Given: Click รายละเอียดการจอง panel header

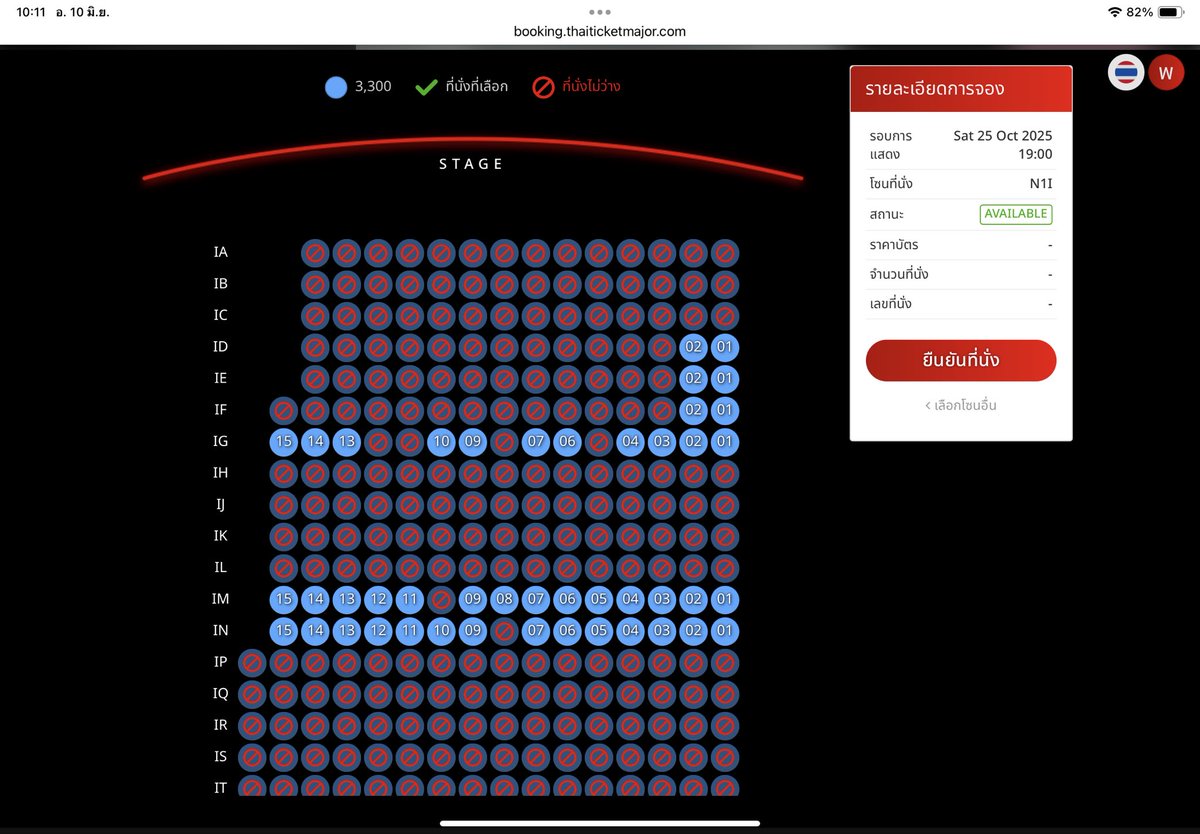Looking at the screenshot, I should click(x=961, y=89).
